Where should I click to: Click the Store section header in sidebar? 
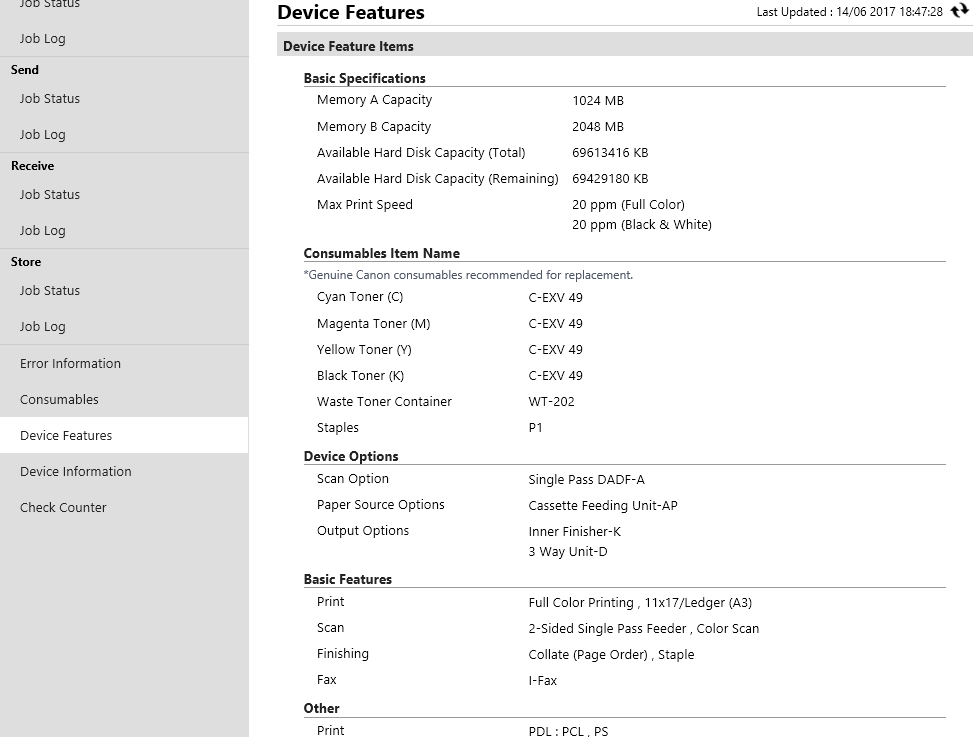(26, 262)
